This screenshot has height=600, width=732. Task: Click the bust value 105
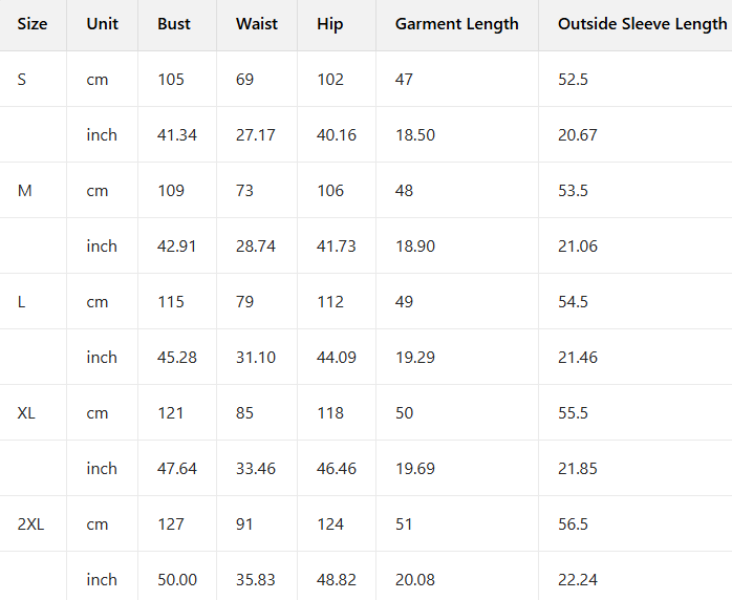pyautogui.click(x=171, y=79)
